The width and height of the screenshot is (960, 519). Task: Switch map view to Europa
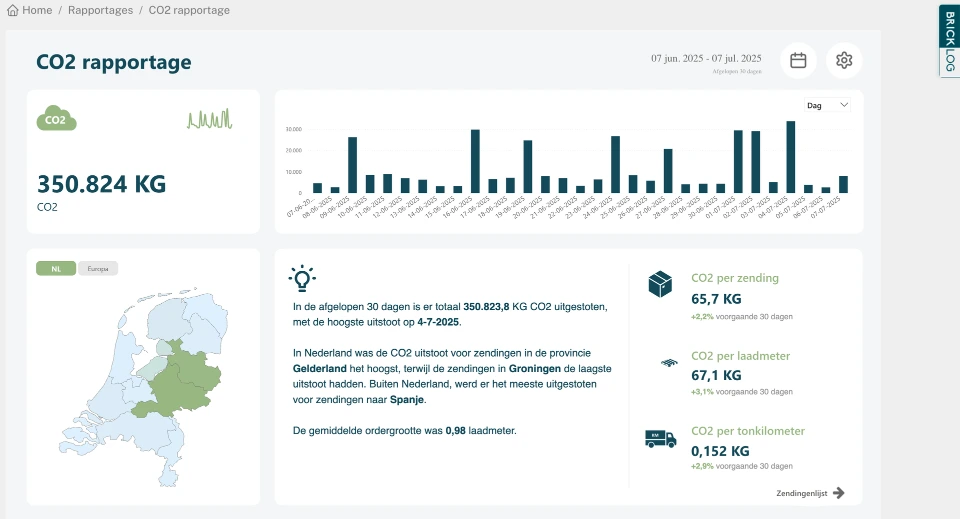(98, 268)
